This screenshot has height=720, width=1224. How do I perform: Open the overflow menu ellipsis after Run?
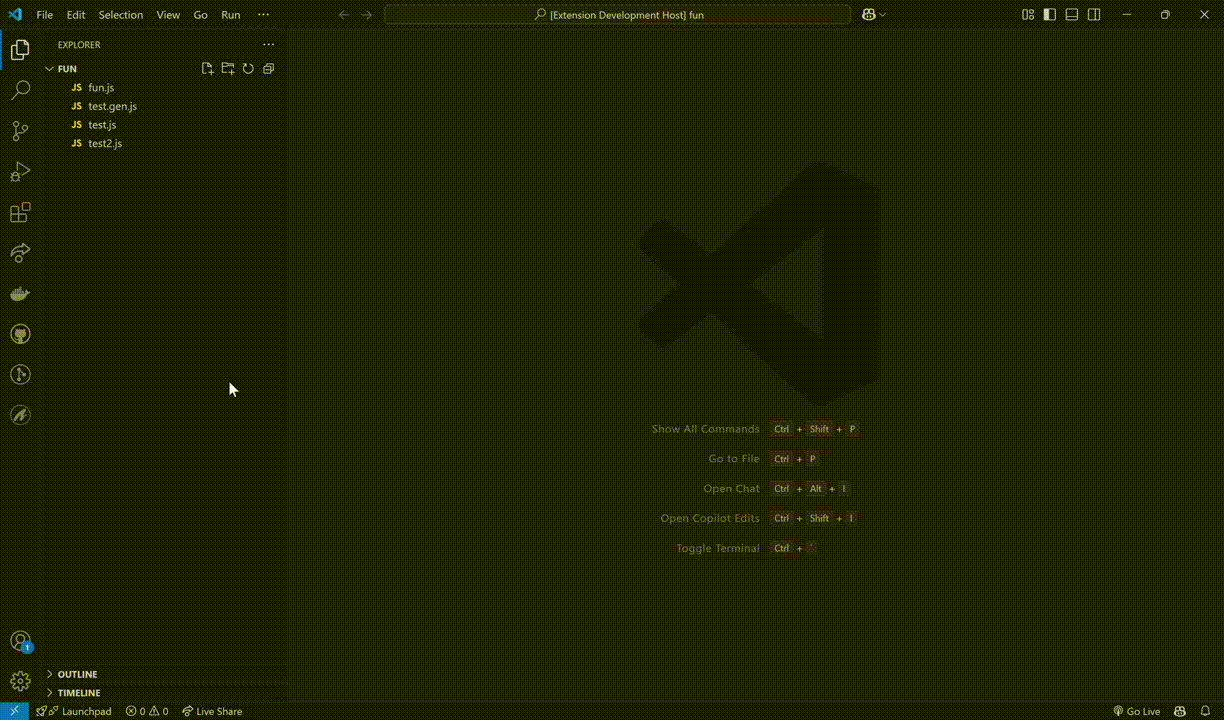[x=264, y=15]
